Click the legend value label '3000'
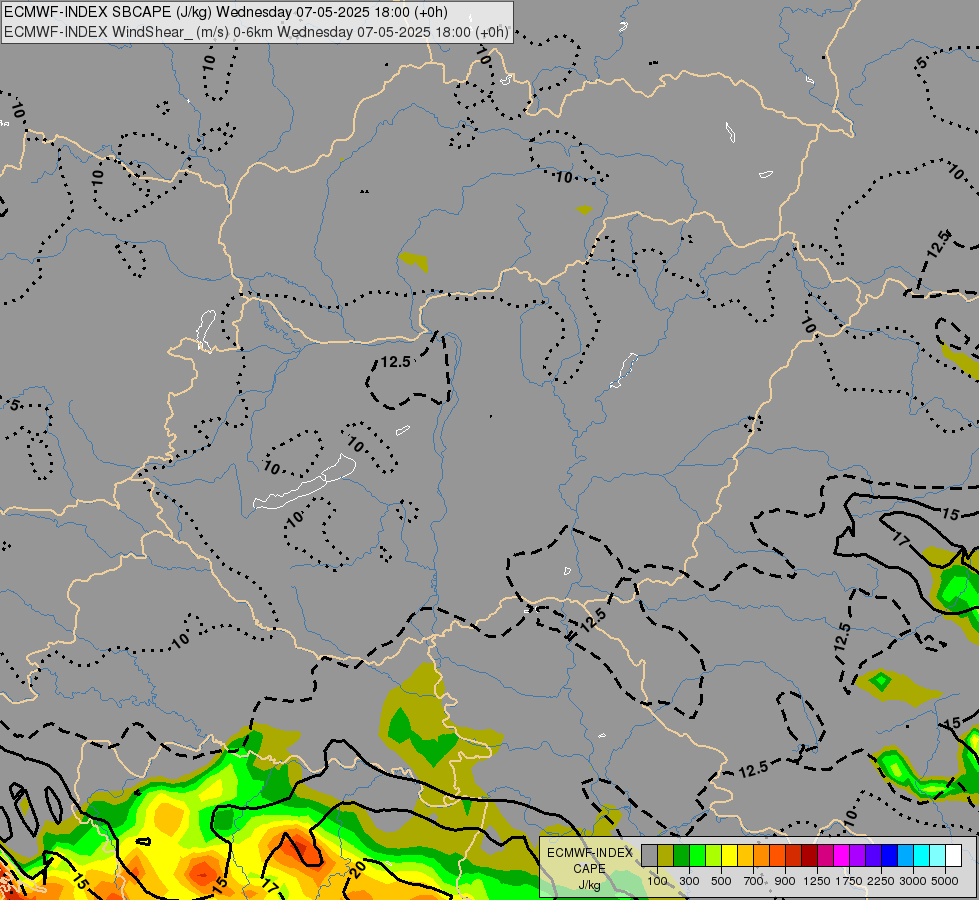Screen dimensions: 979x900 [x=913, y=881]
